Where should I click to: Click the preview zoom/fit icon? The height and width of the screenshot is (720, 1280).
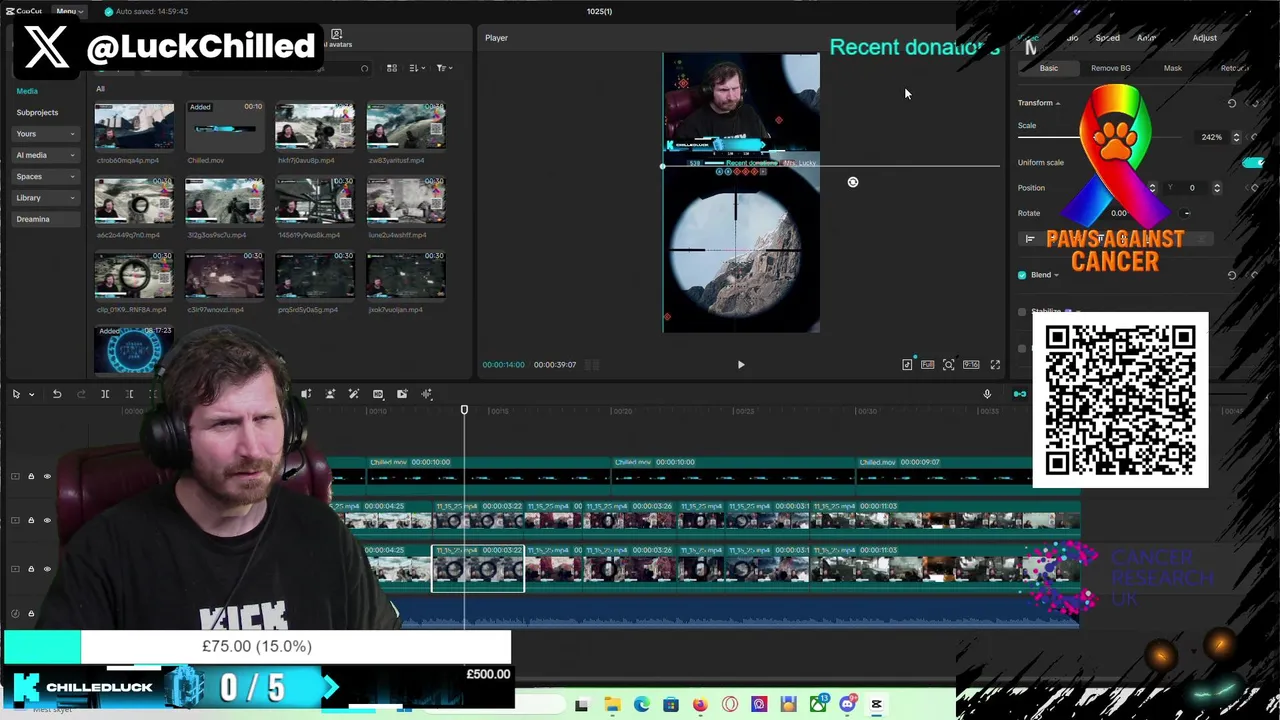tap(948, 365)
